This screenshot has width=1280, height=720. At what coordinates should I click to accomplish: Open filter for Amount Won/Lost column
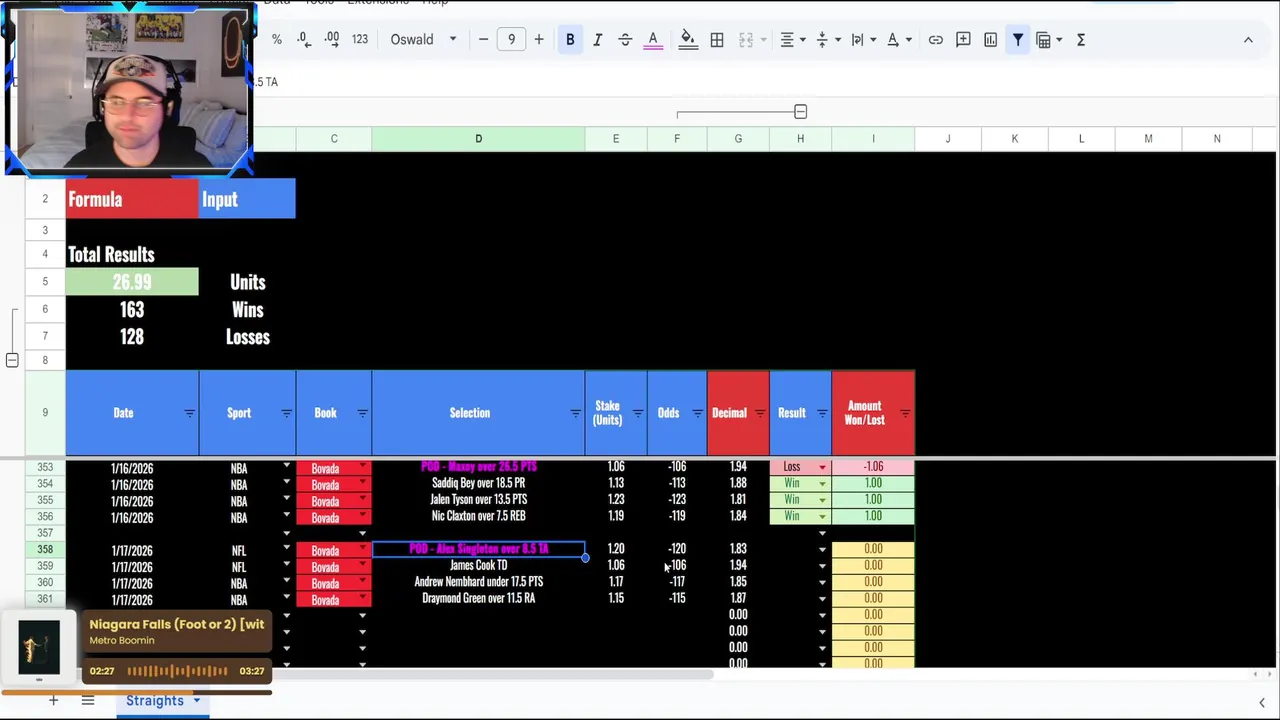(904, 413)
